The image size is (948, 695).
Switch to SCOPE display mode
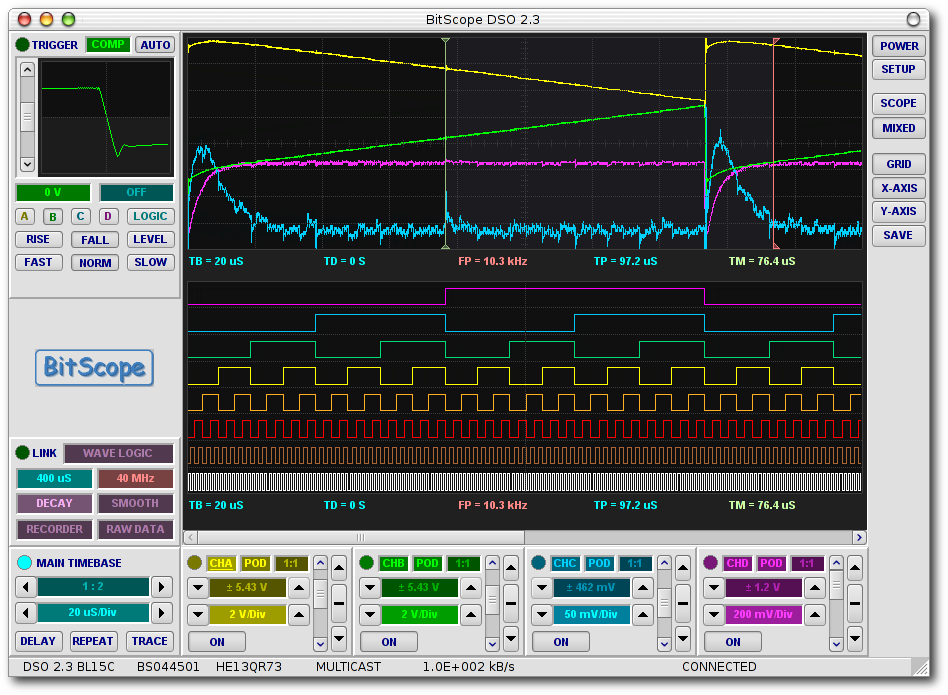pyautogui.click(x=897, y=103)
